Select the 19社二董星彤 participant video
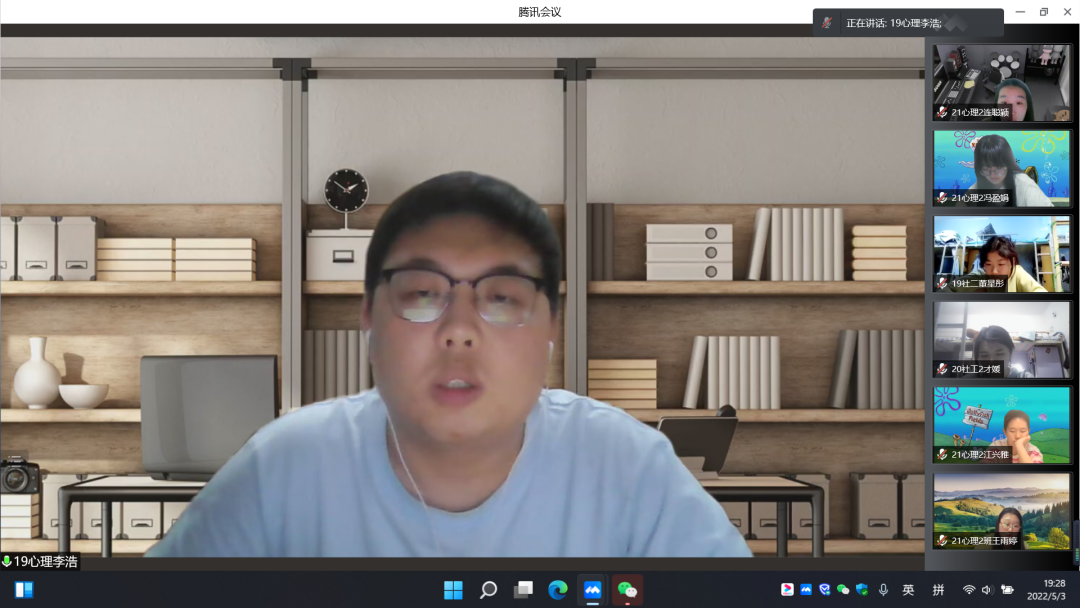The width and height of the screenshot is (1080, 608). pos(1001,254)
